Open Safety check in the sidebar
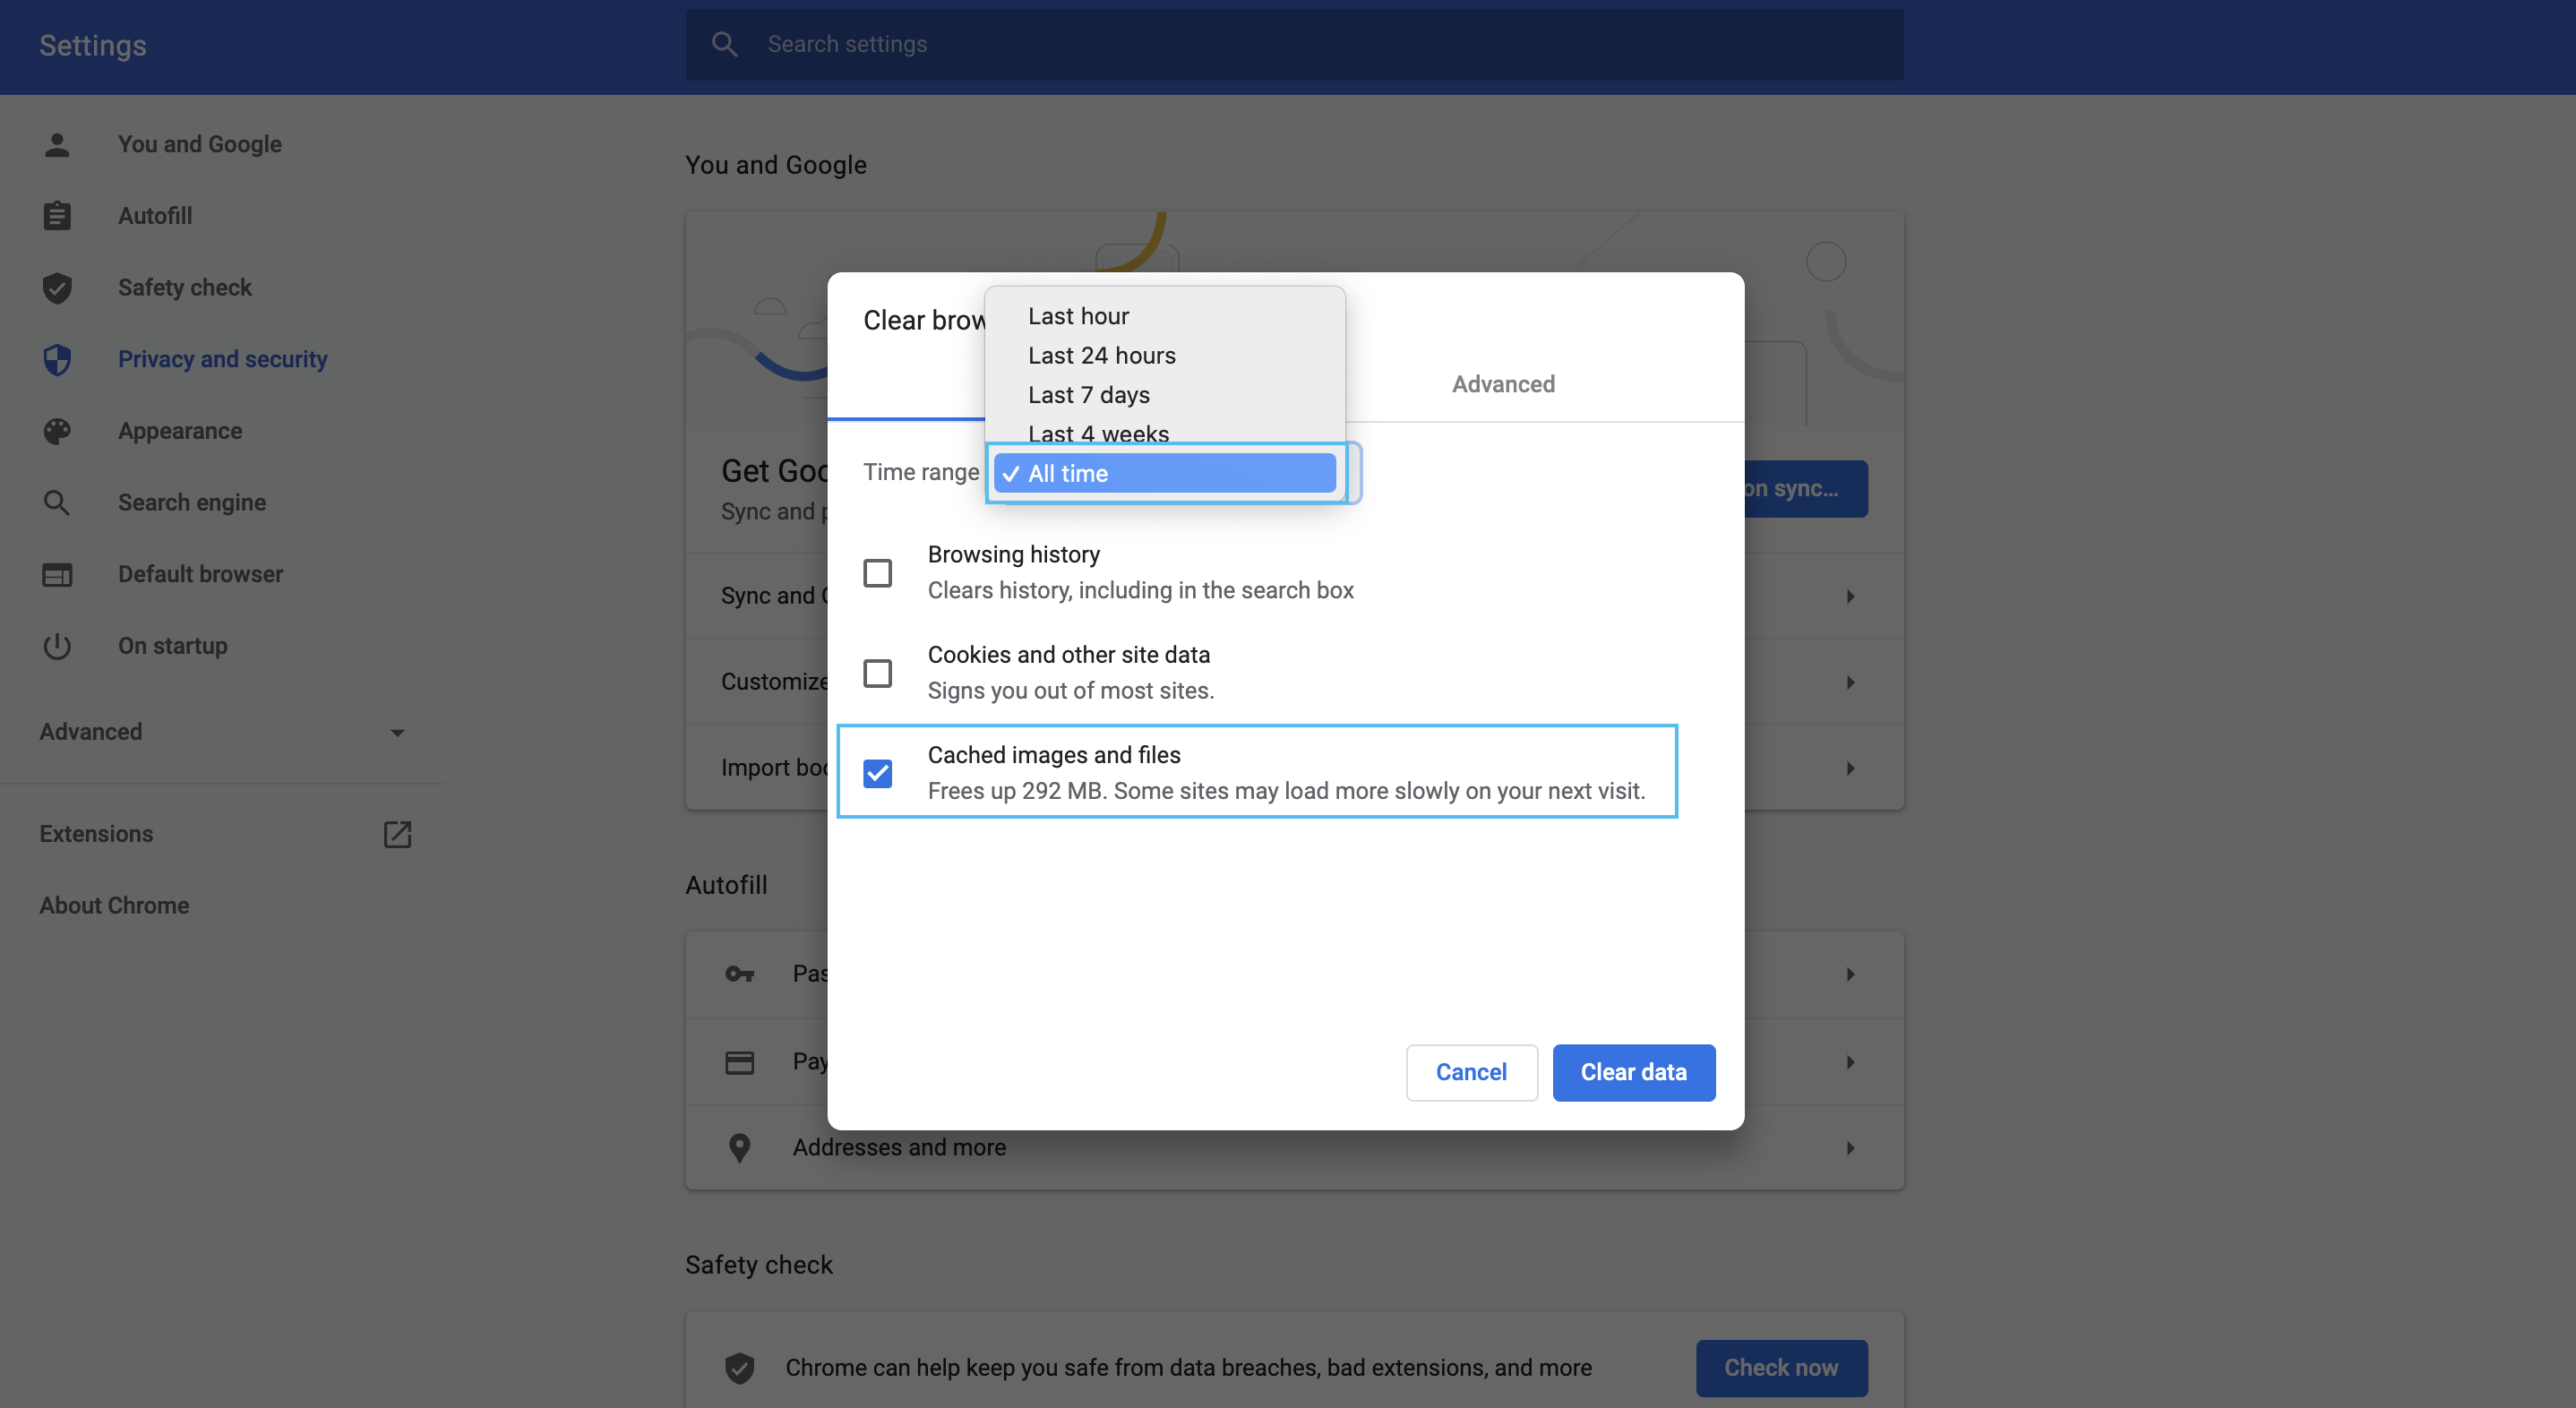 [x=184, y=288]
